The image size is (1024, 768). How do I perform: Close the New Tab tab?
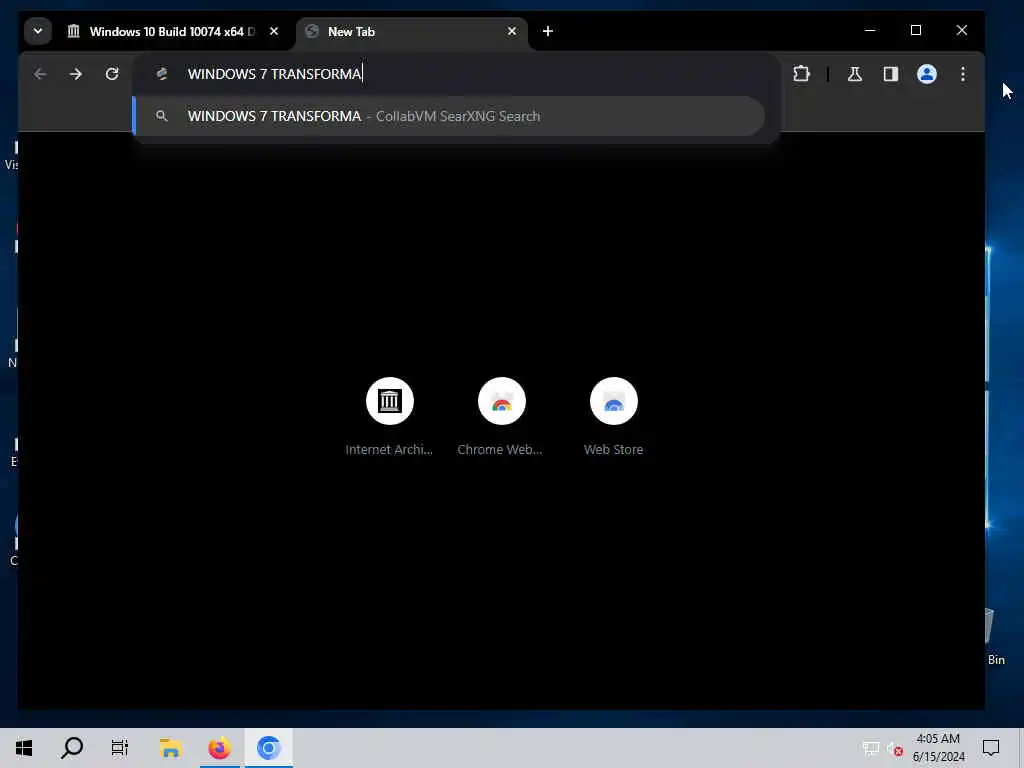coord(512,31)
